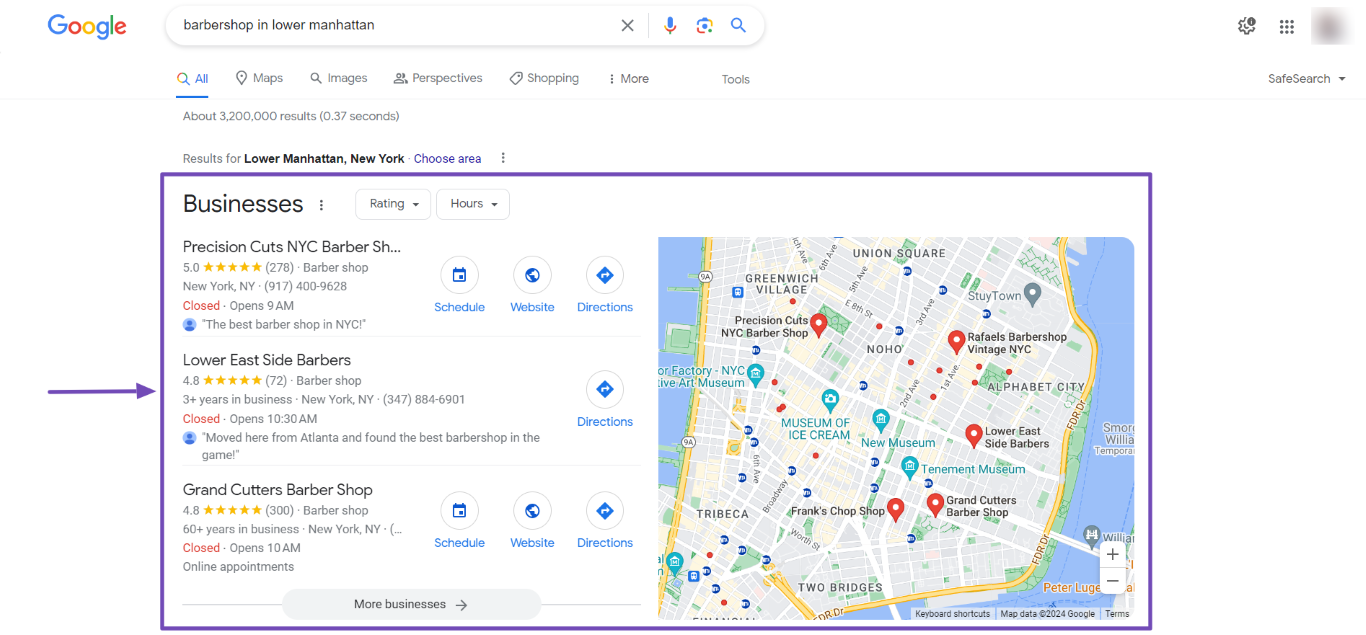Open quick settings gear icon
1366x635 pixels.
coord(1246,26)
